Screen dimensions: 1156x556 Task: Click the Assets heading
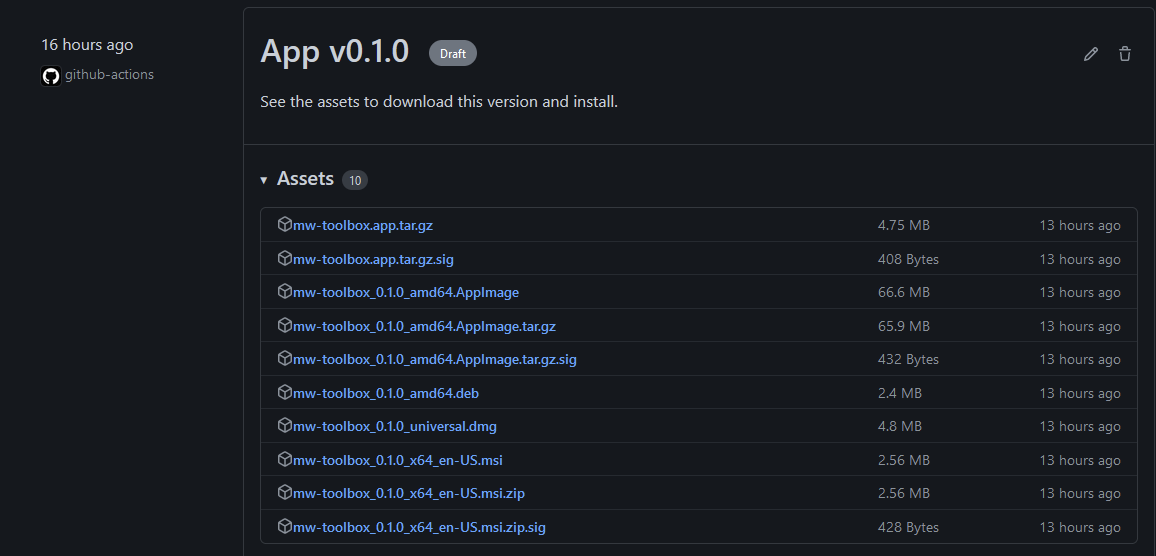(x=305, y=178)
